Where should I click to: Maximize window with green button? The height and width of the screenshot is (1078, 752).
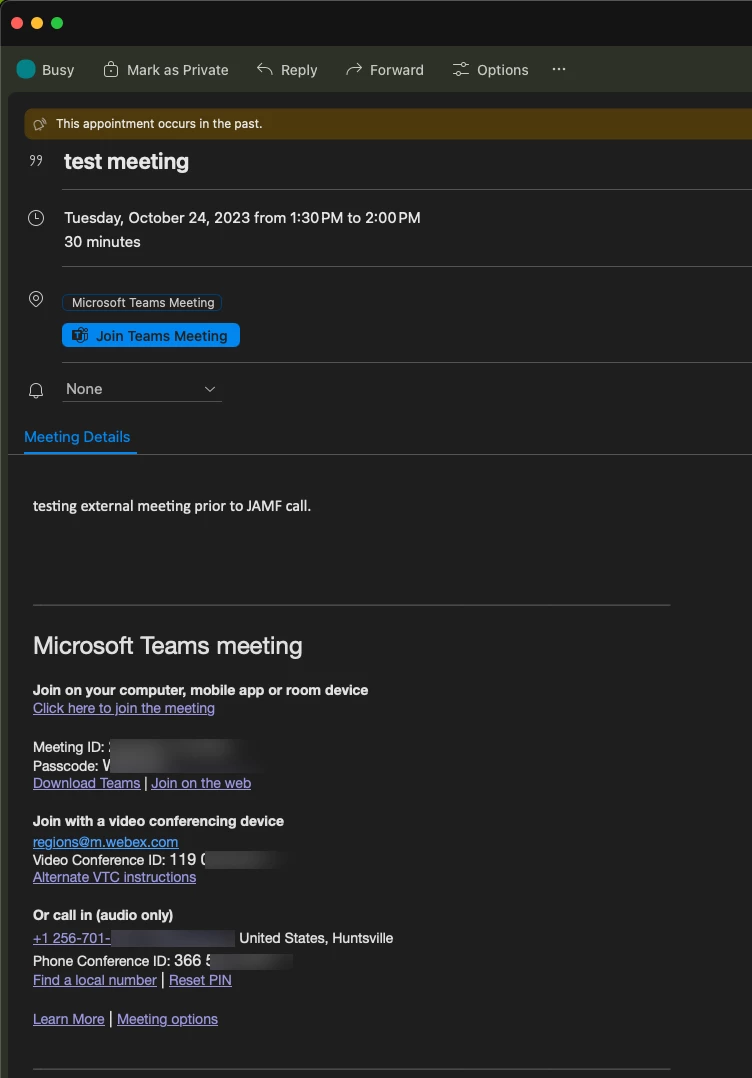pyautogui.click(x=57, y=23)
